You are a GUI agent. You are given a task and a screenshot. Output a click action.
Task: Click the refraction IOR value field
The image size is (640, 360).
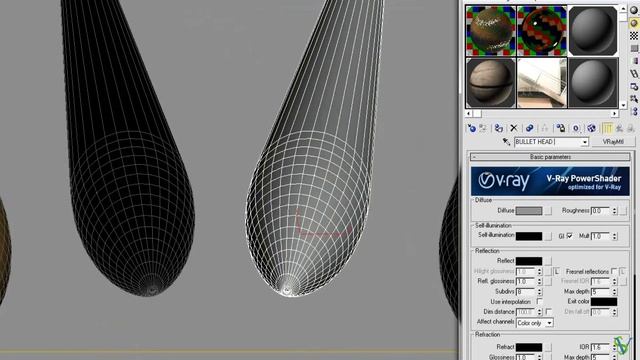[600, 347]
